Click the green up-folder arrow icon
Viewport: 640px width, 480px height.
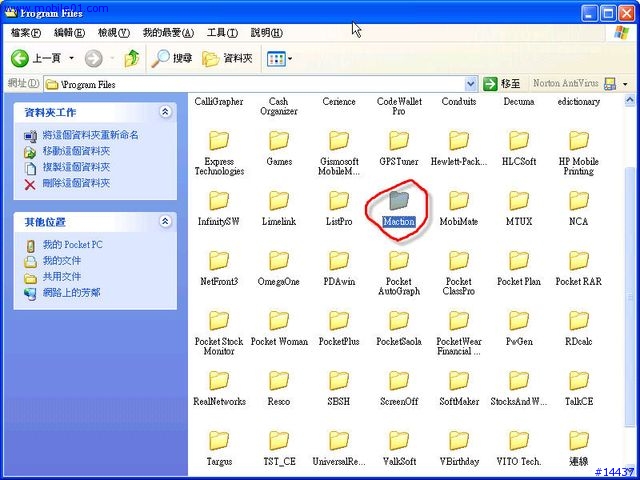tap(131, 59)
